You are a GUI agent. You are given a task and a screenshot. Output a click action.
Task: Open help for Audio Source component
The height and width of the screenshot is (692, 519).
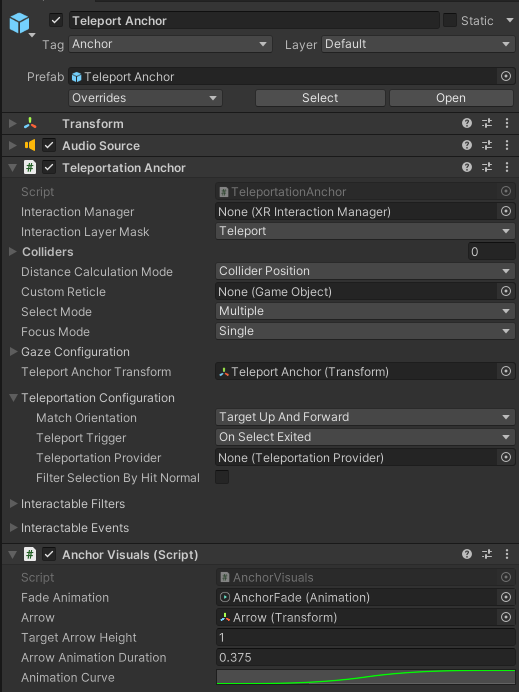pos(467,145)
